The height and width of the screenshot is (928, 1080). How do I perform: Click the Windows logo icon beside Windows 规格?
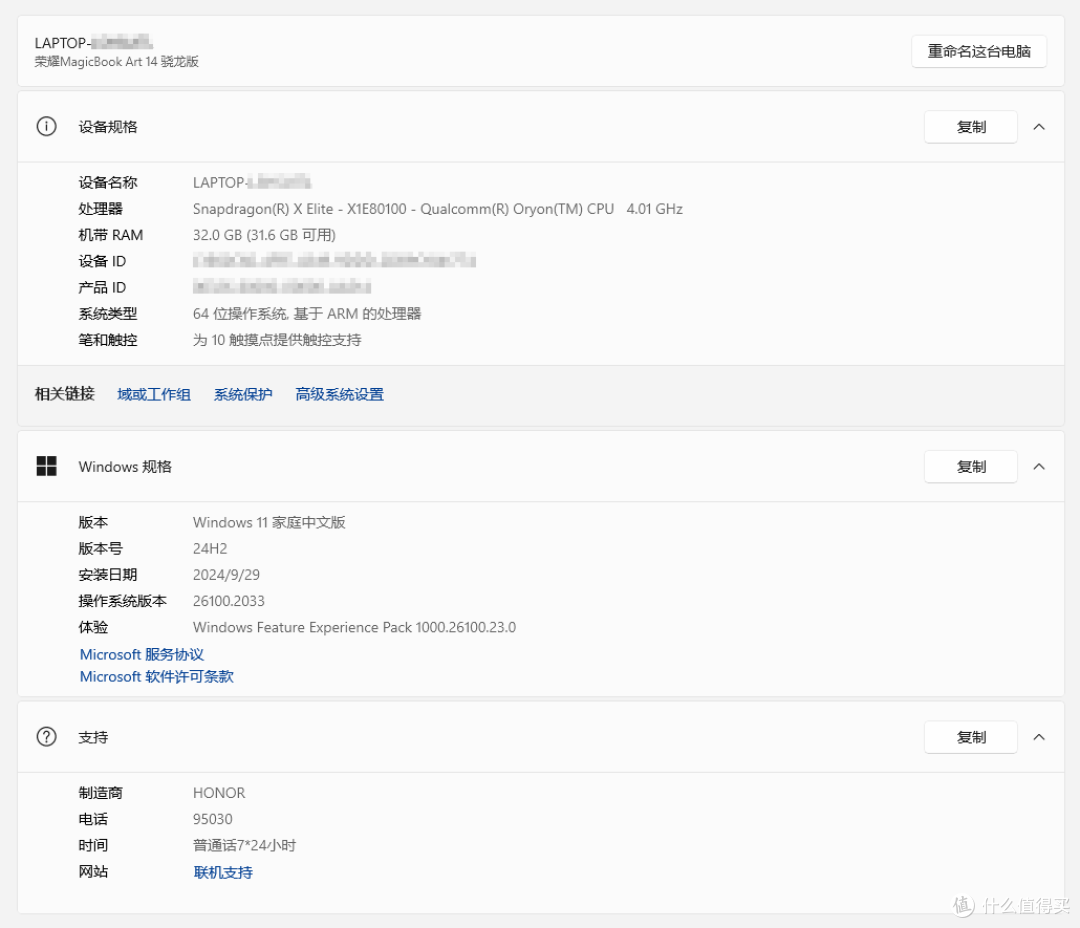[46, 467]
